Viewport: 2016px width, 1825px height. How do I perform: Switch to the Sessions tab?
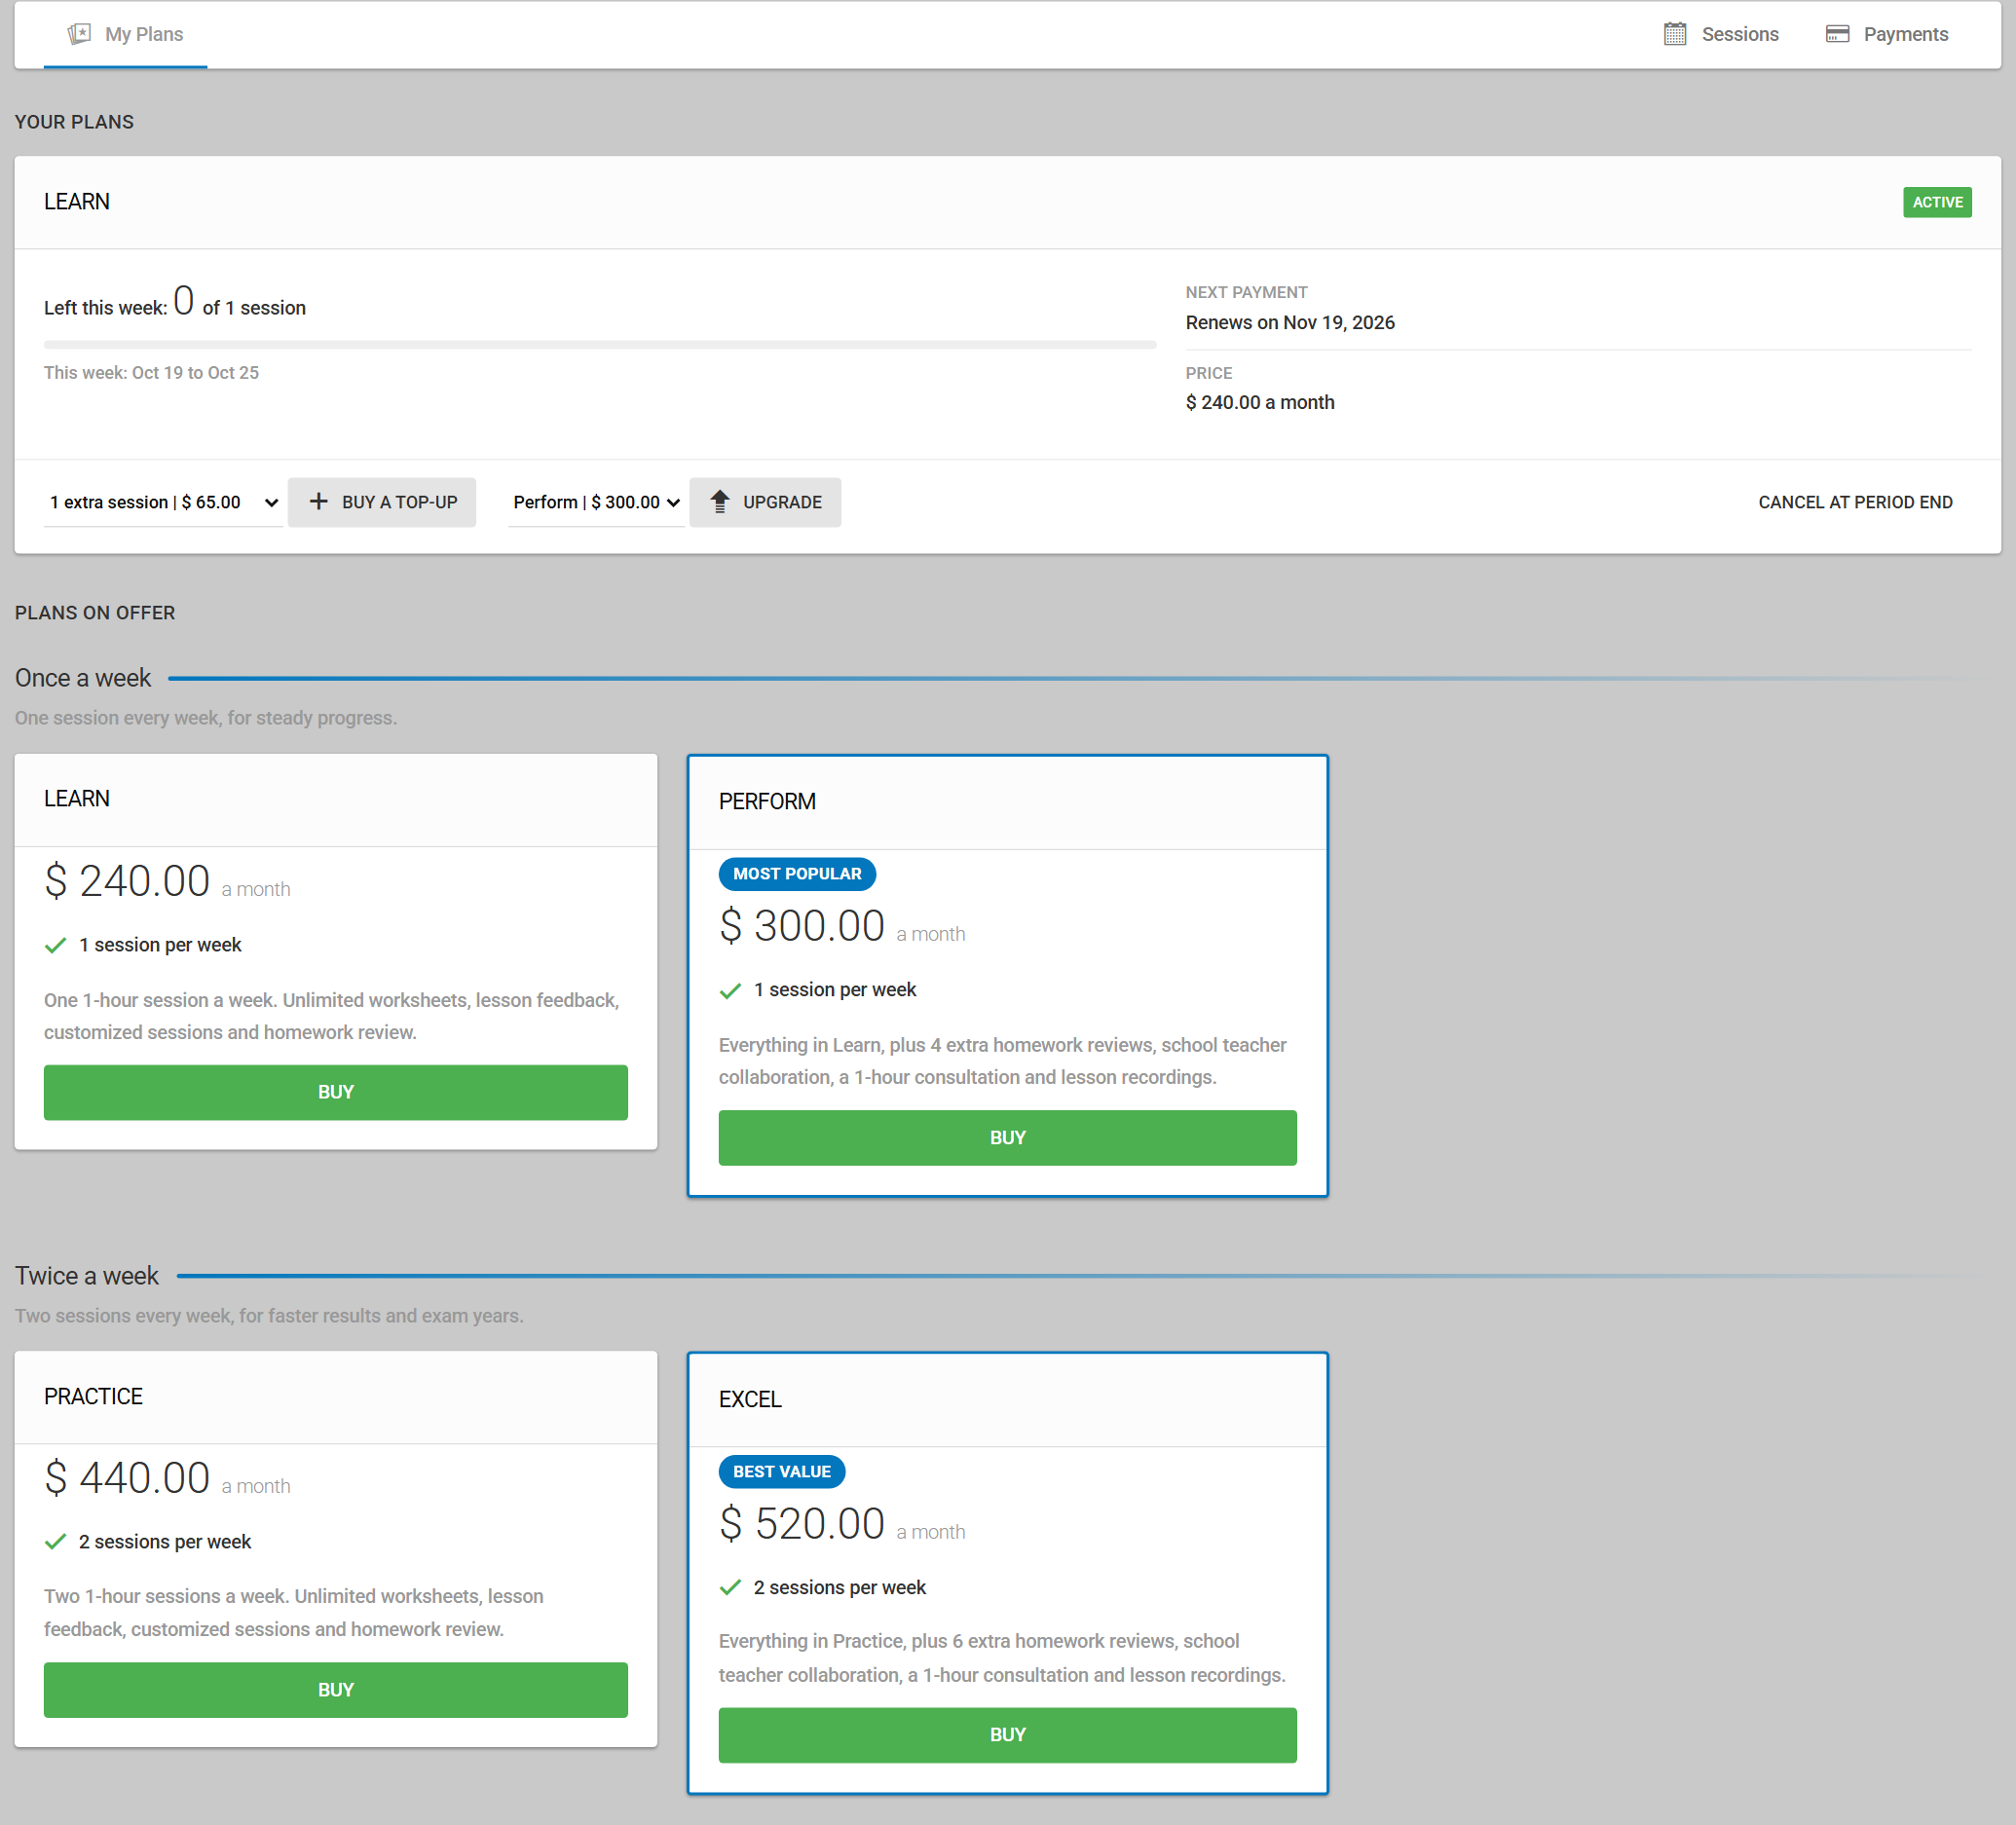click(1721, 34)
